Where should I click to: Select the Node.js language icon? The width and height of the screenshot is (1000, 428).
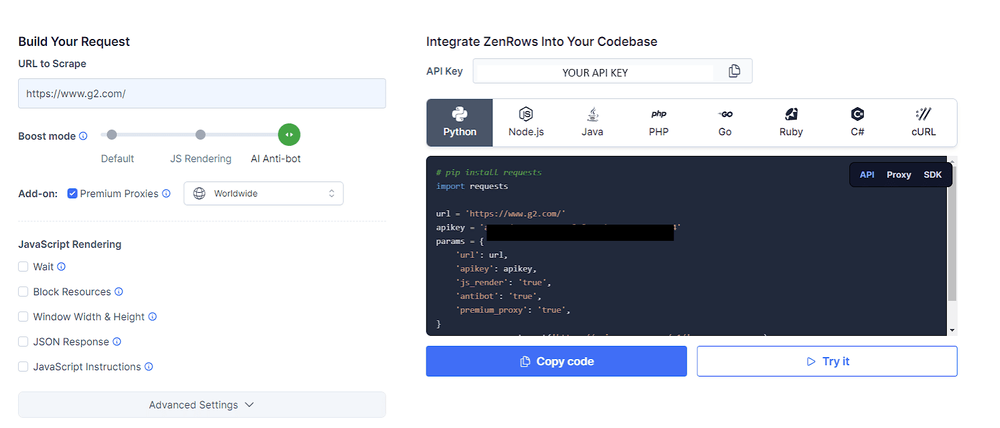[x=526, y=114]
